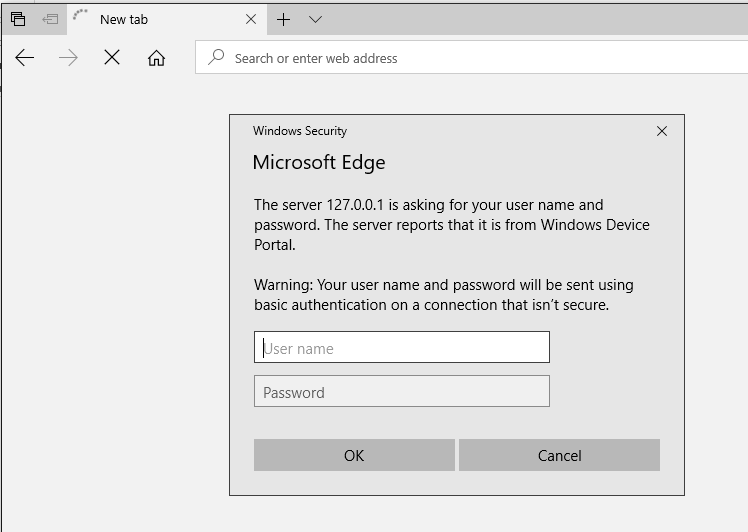Screen dimensions: 748x532
Task: Click the Password field
Action: coord(401,392)
